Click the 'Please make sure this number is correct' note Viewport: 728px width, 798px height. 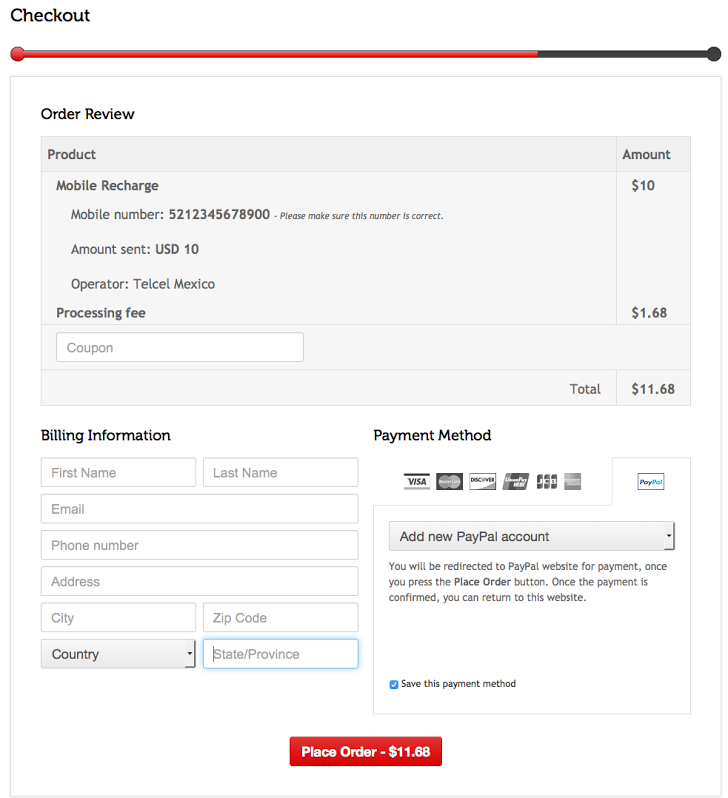click(x=361, y=216)
